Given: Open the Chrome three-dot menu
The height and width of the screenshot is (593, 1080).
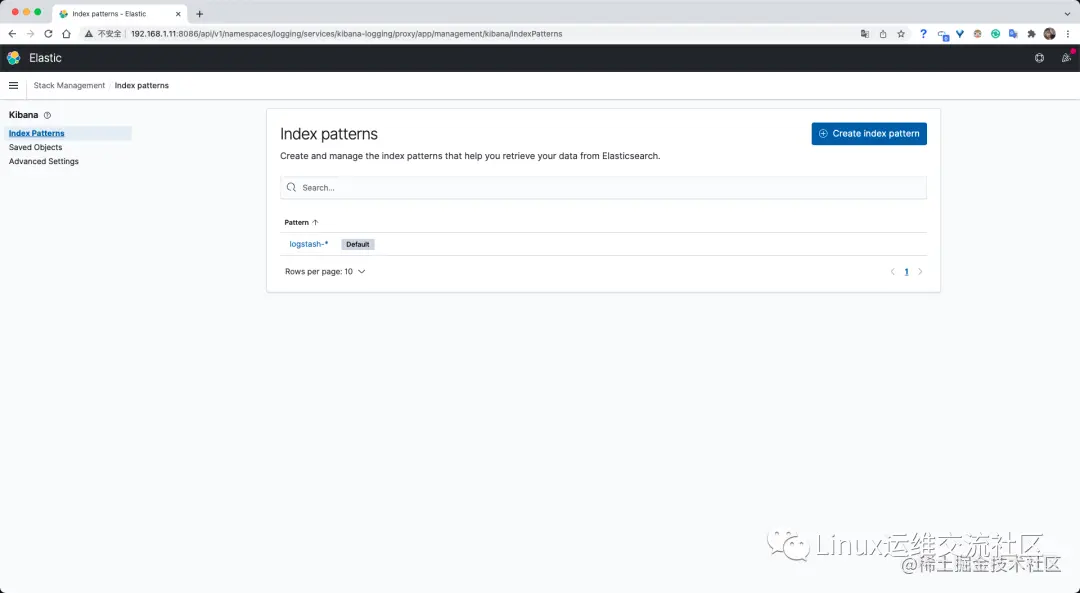Looking at the screenshot, I should [x=1068, y=34].
